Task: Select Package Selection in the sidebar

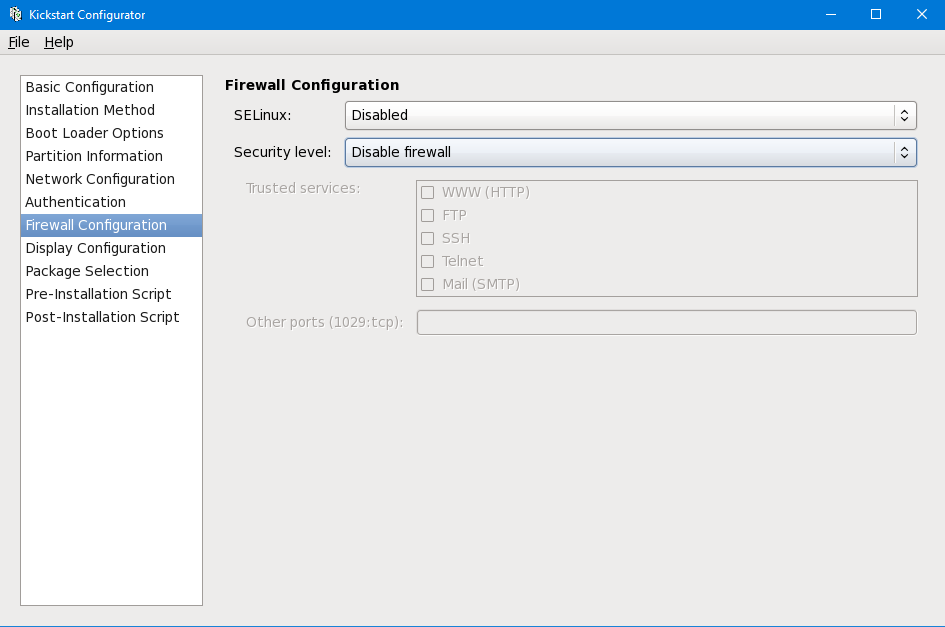Action: [87, 271]
